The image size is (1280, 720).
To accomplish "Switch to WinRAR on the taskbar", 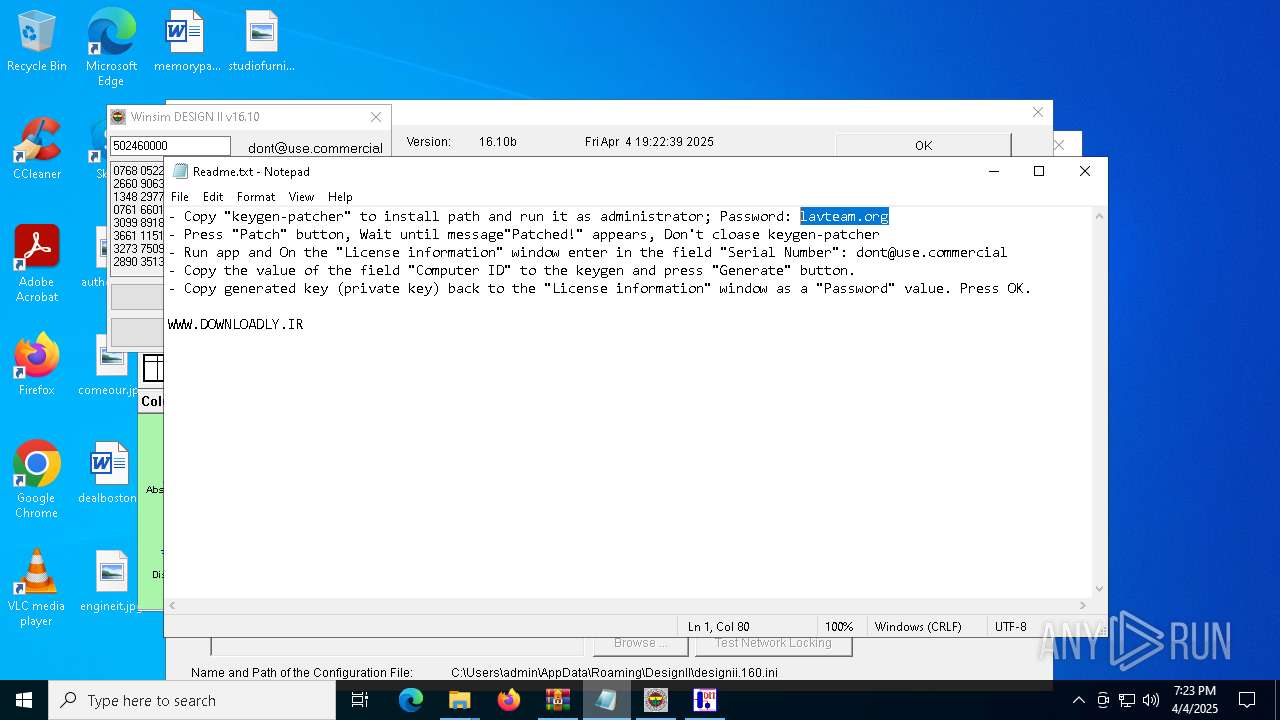I will (558, 700).
